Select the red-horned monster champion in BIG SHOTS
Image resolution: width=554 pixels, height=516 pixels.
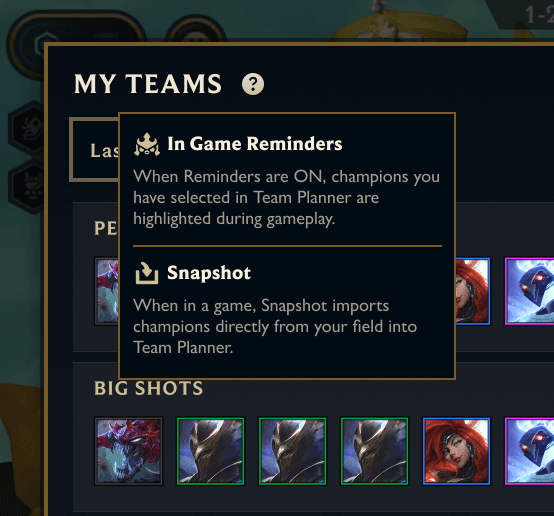(x=129, y=451)
